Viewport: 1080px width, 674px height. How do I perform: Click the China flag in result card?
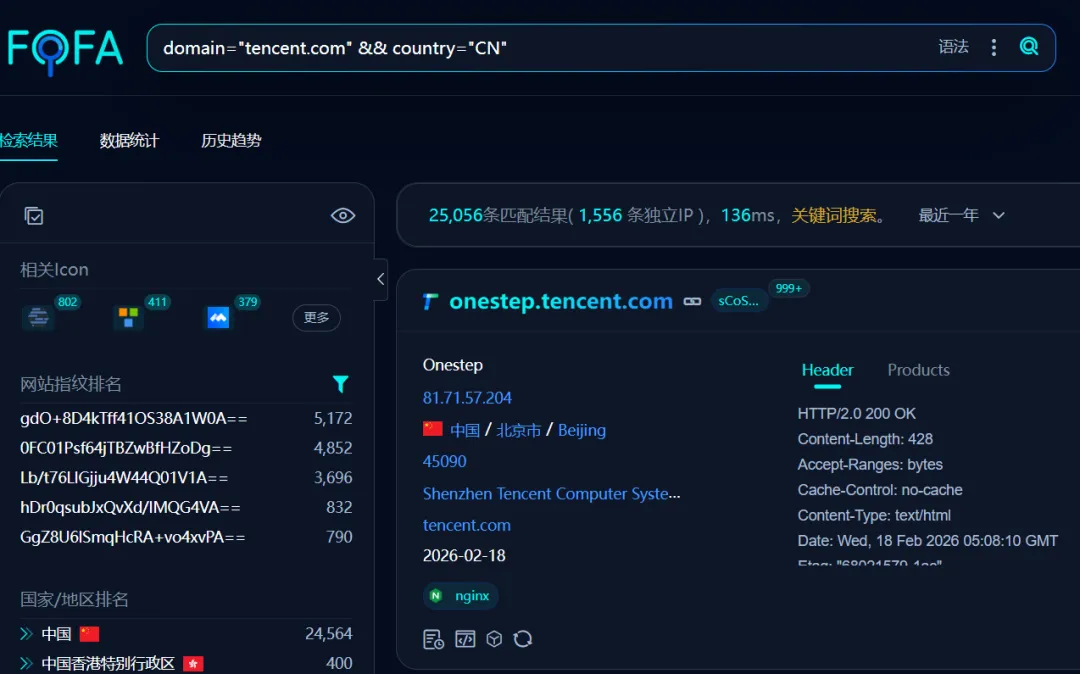coord(433,430)
